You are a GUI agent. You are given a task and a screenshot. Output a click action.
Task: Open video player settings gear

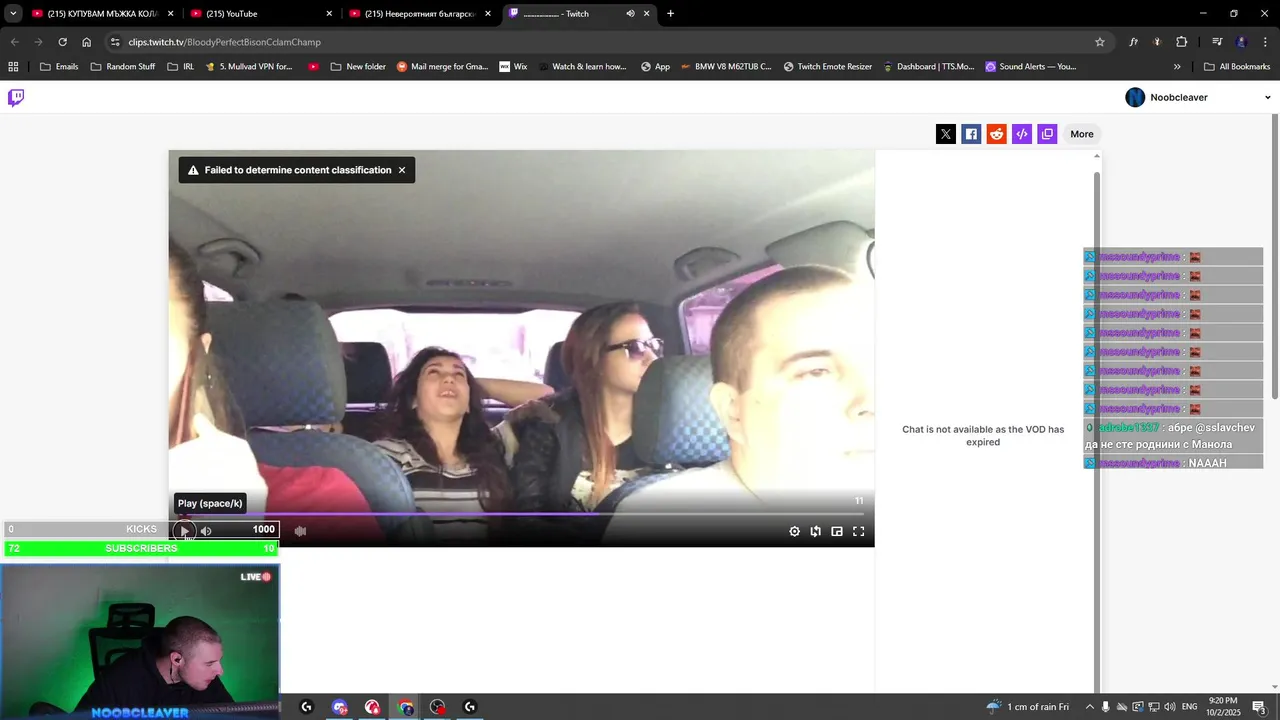click(x=795, y=531)
